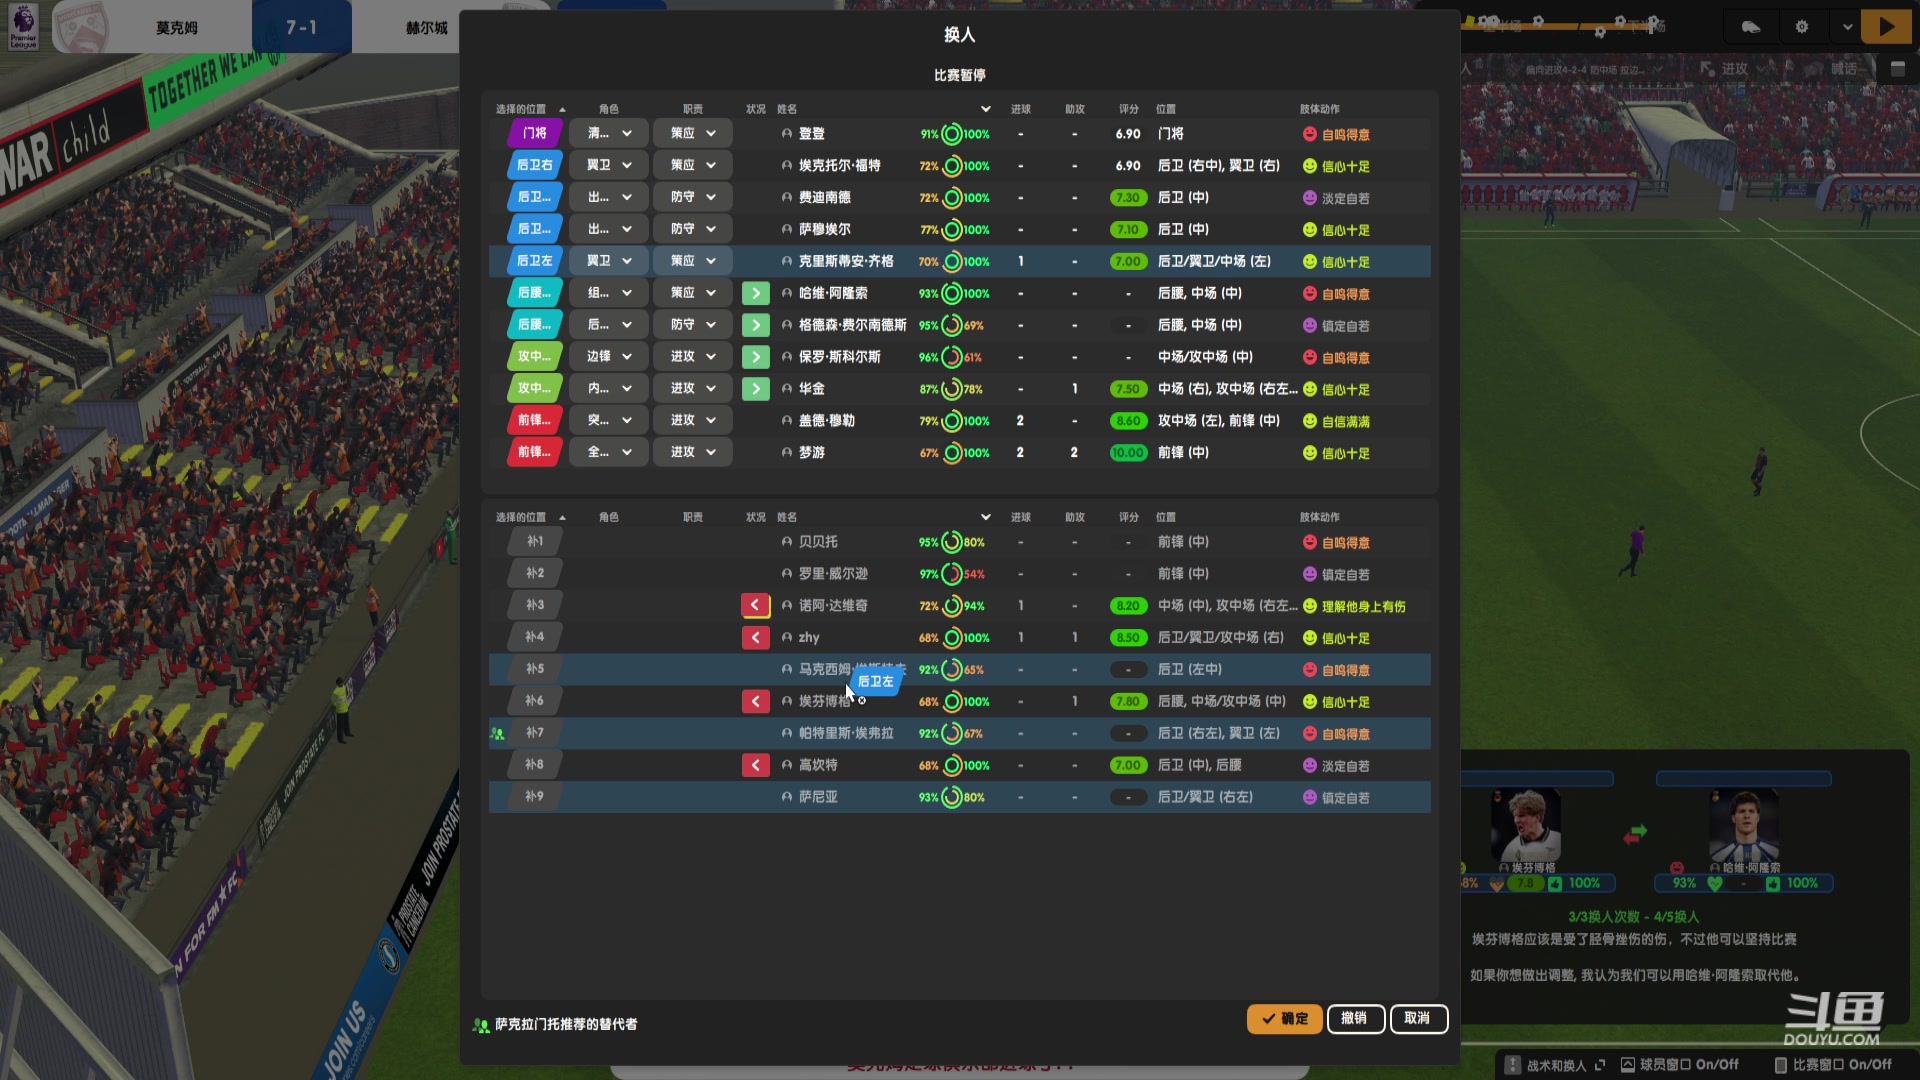Open the settings gear icon

[x=1802, y=27]
